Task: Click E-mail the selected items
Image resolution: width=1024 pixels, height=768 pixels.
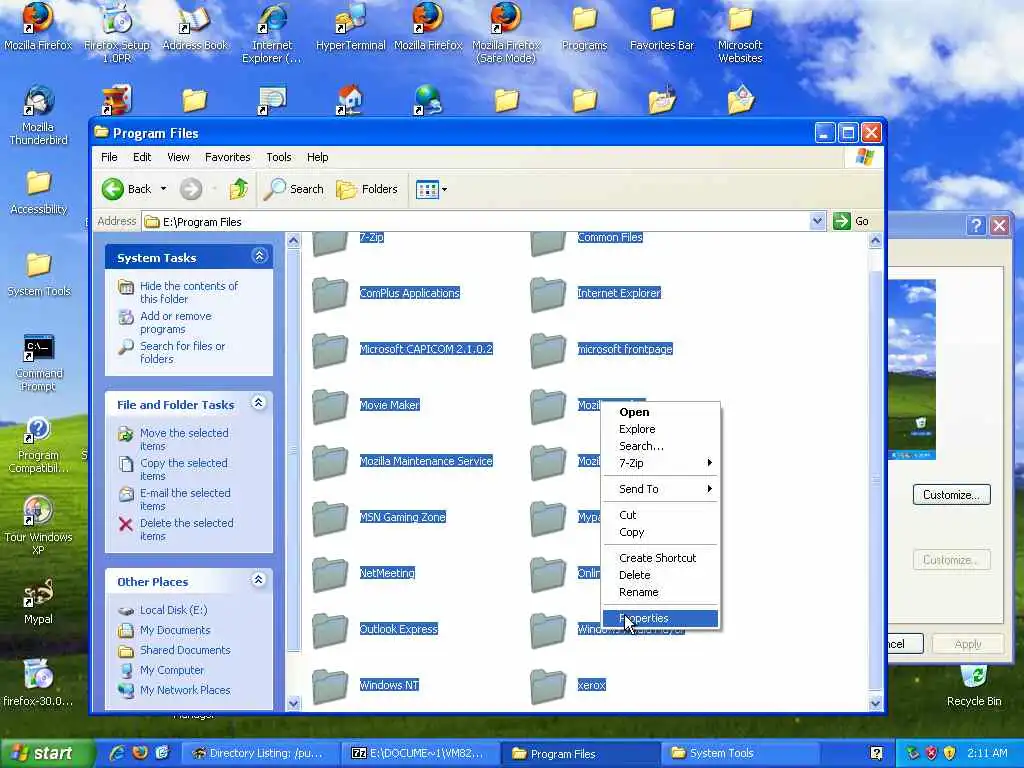Action: (185, 500)
